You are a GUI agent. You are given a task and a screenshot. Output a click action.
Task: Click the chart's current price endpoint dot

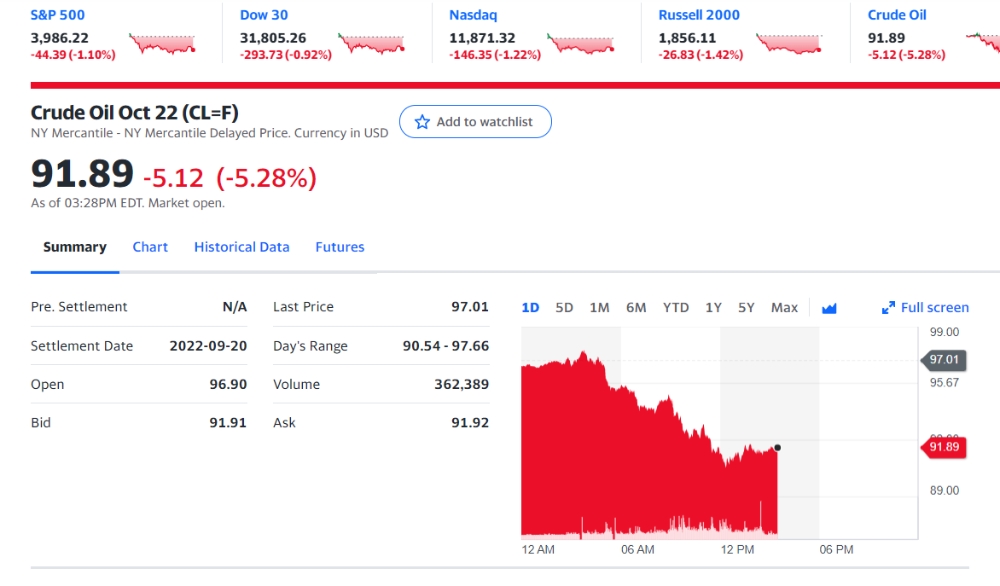tap(778, 447)
